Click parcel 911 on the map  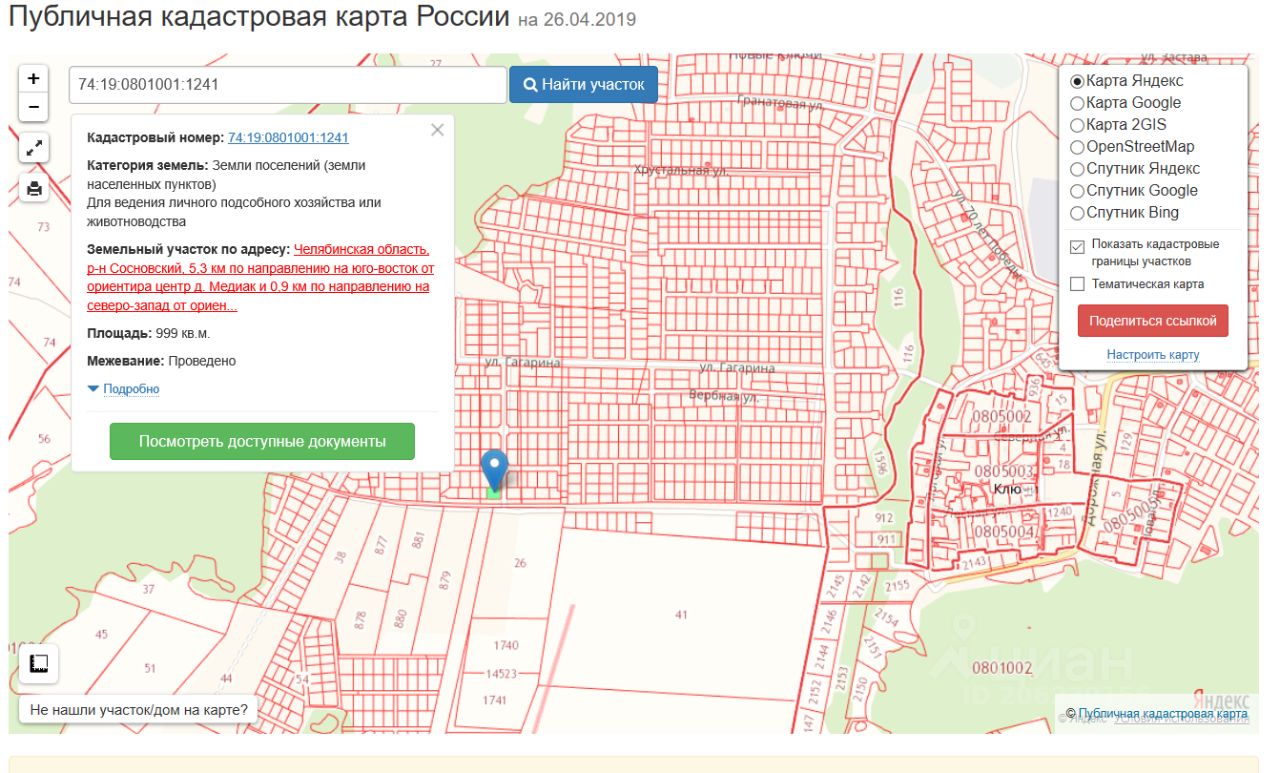(886, 539)
